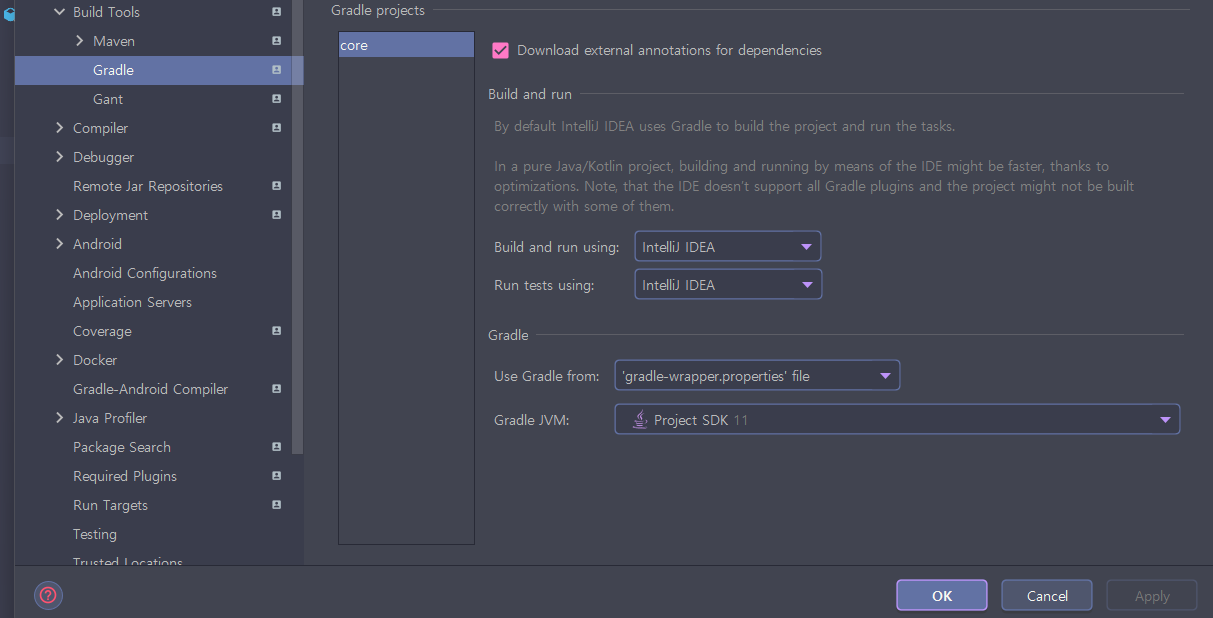Collapse the Build Tools tree node
Screen dimensions: 1213x618
click(x=60, y=12)
